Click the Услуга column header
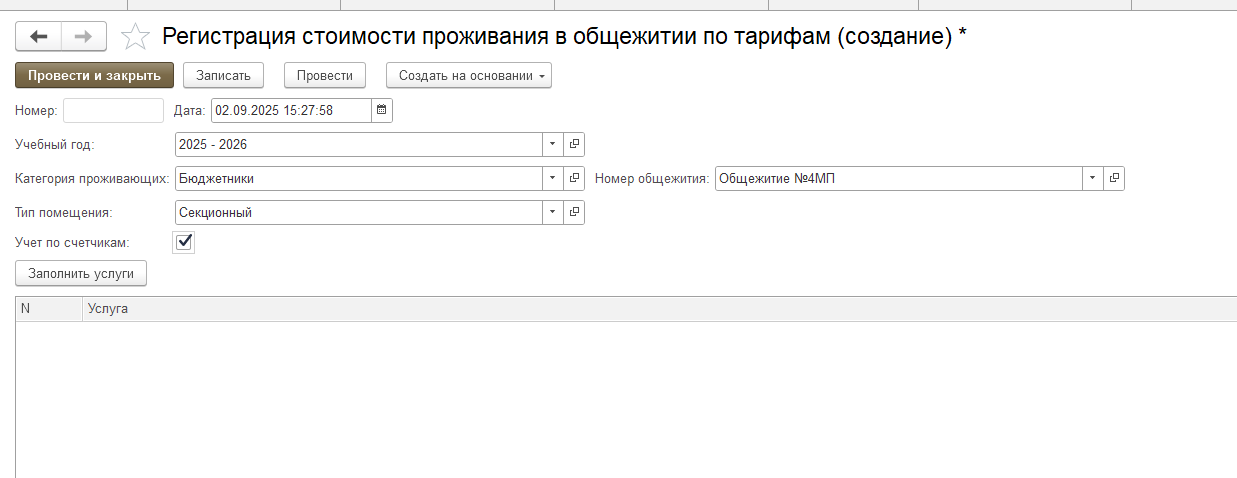Image resolution: width=1237 pixels, height=478 pixels. (x=108, y=309)
